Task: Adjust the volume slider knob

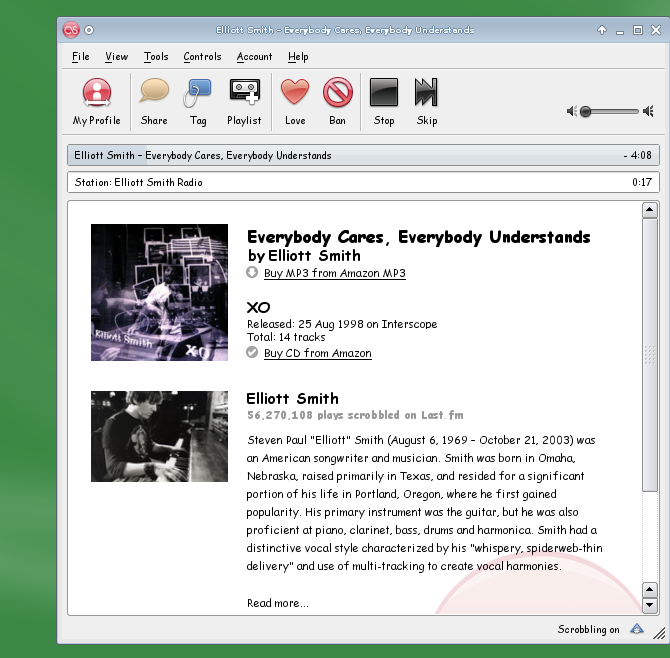Action: pos(585,112)
